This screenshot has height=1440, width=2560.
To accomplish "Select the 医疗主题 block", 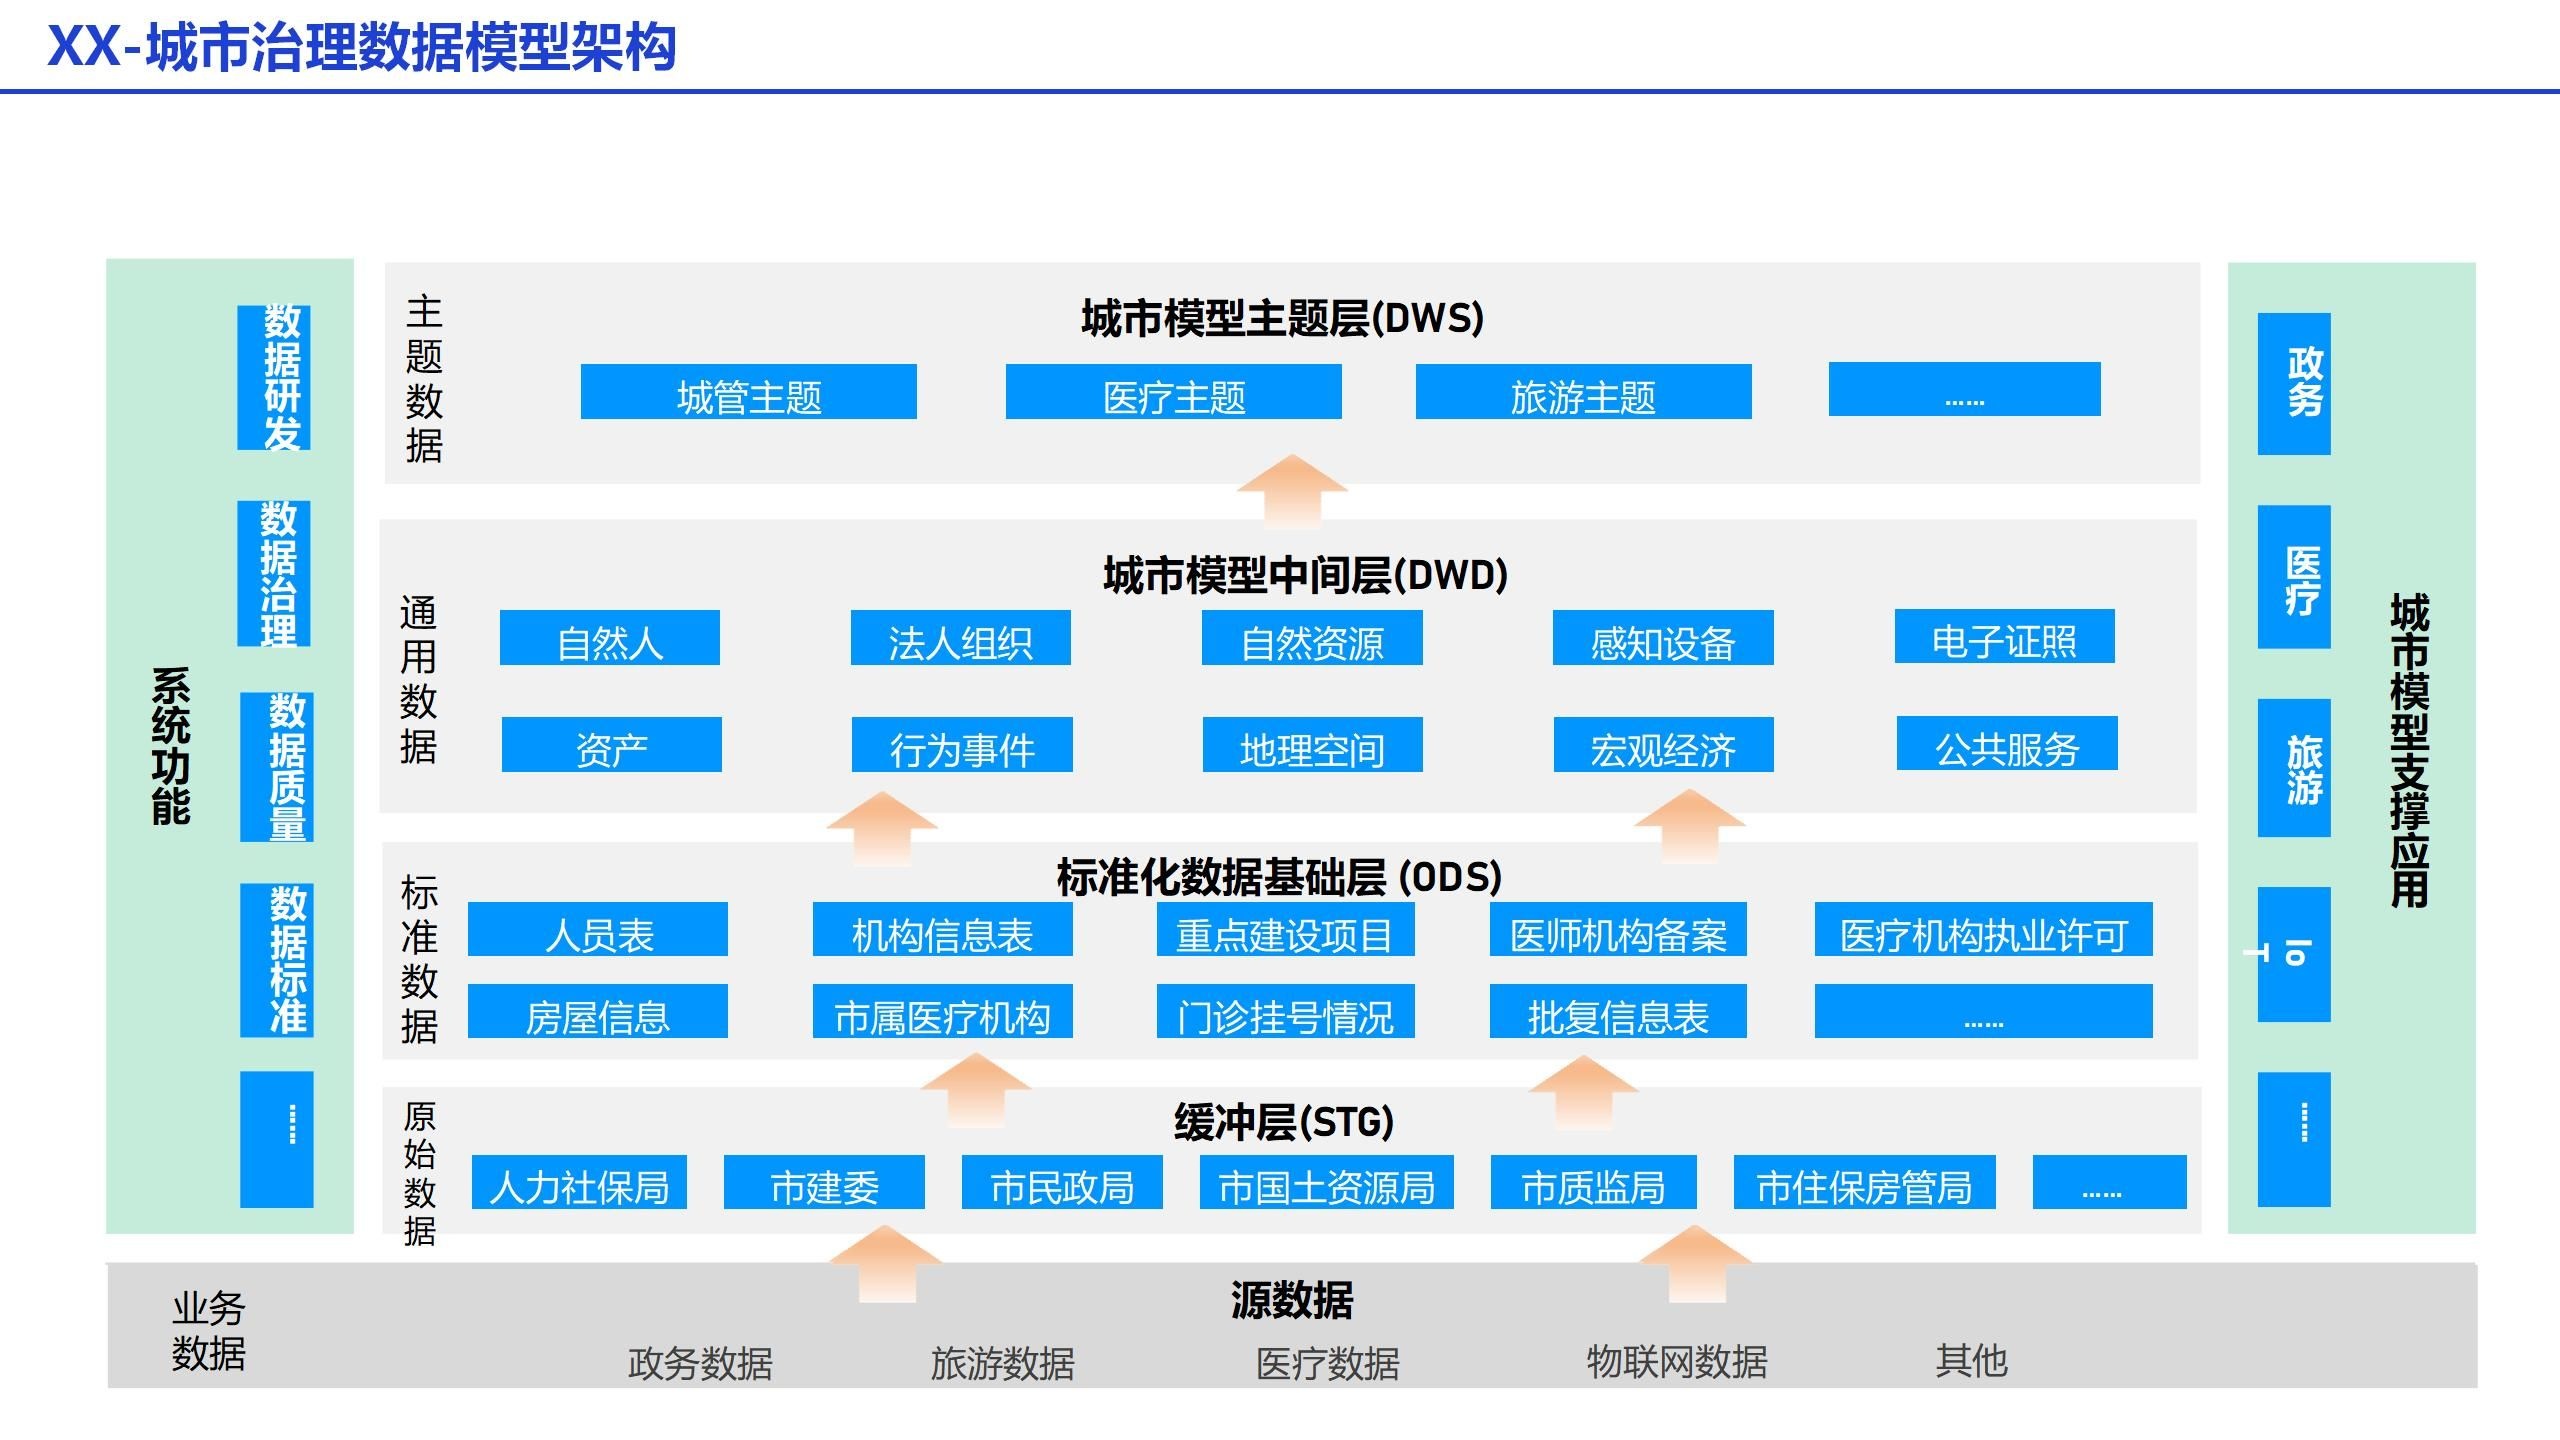I will click(x=1173, y=393).
